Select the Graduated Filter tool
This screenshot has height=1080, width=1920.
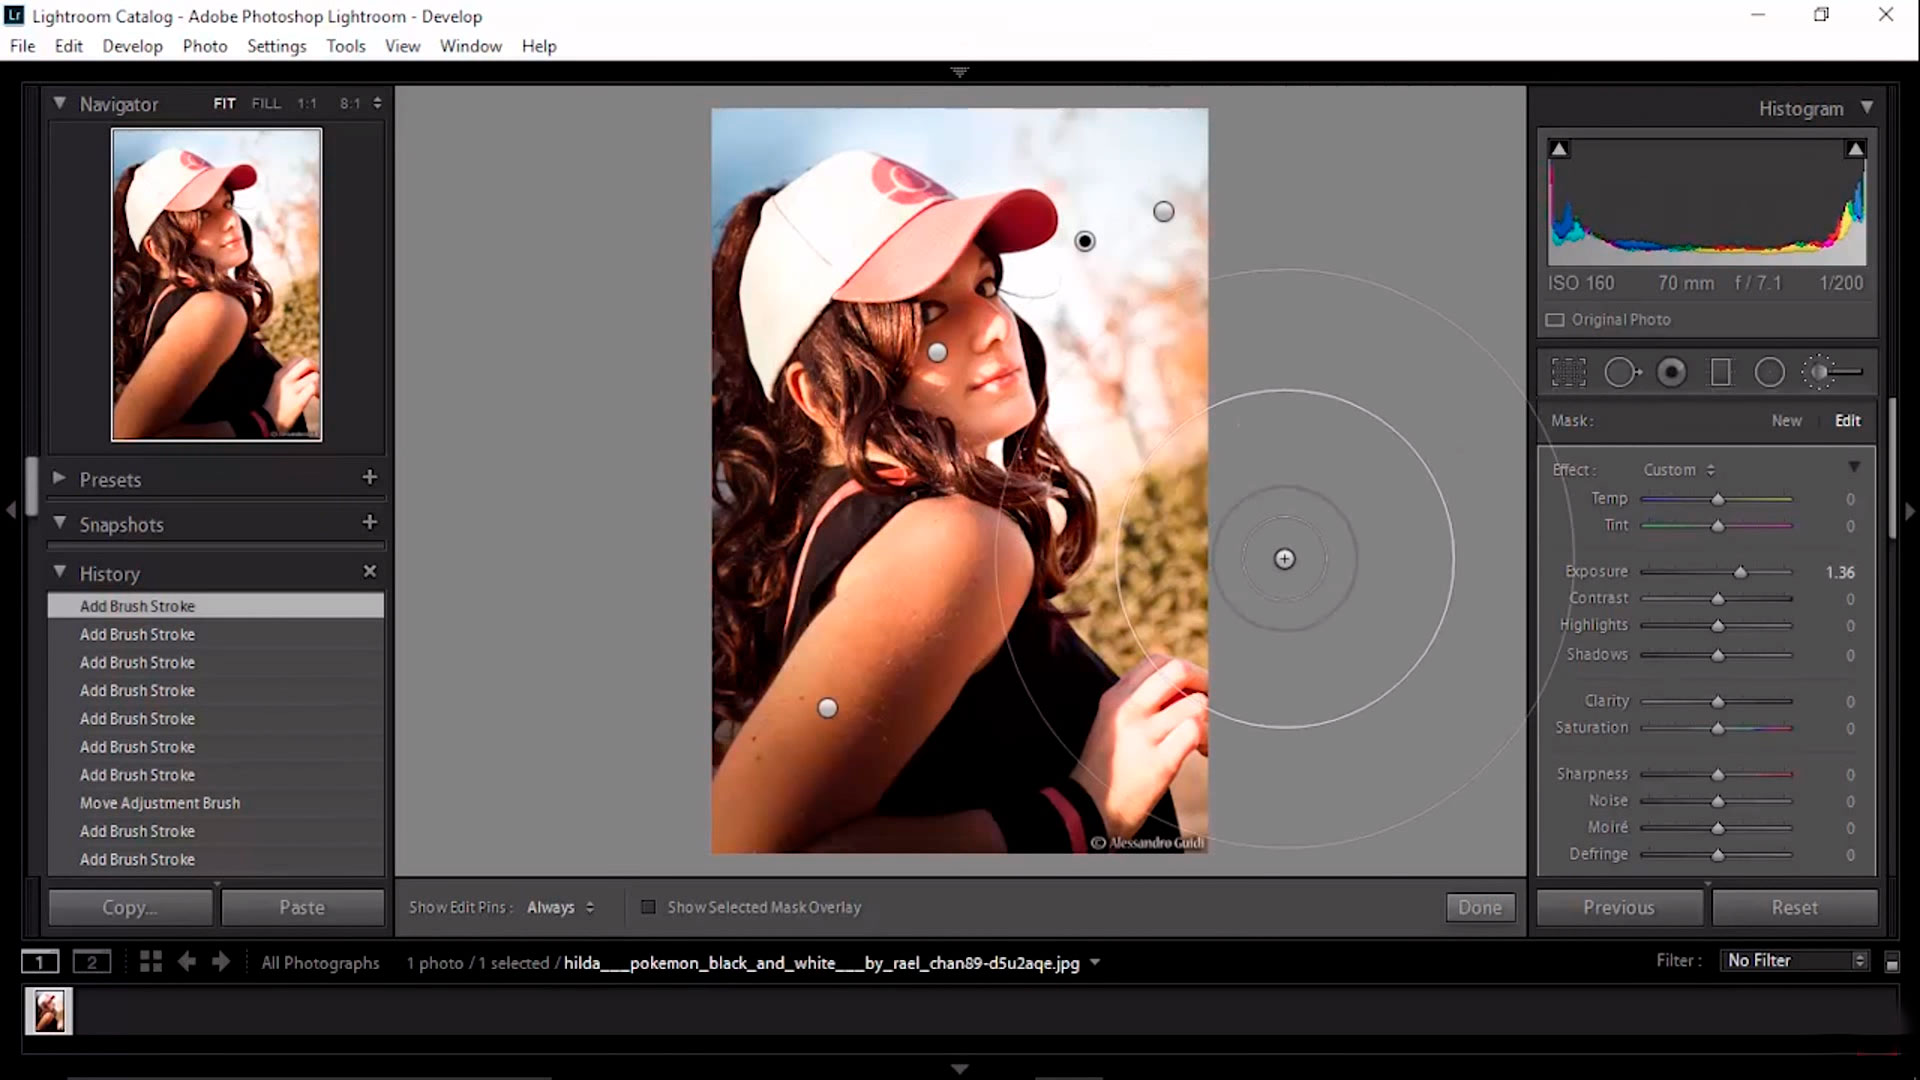(1720, 372)
